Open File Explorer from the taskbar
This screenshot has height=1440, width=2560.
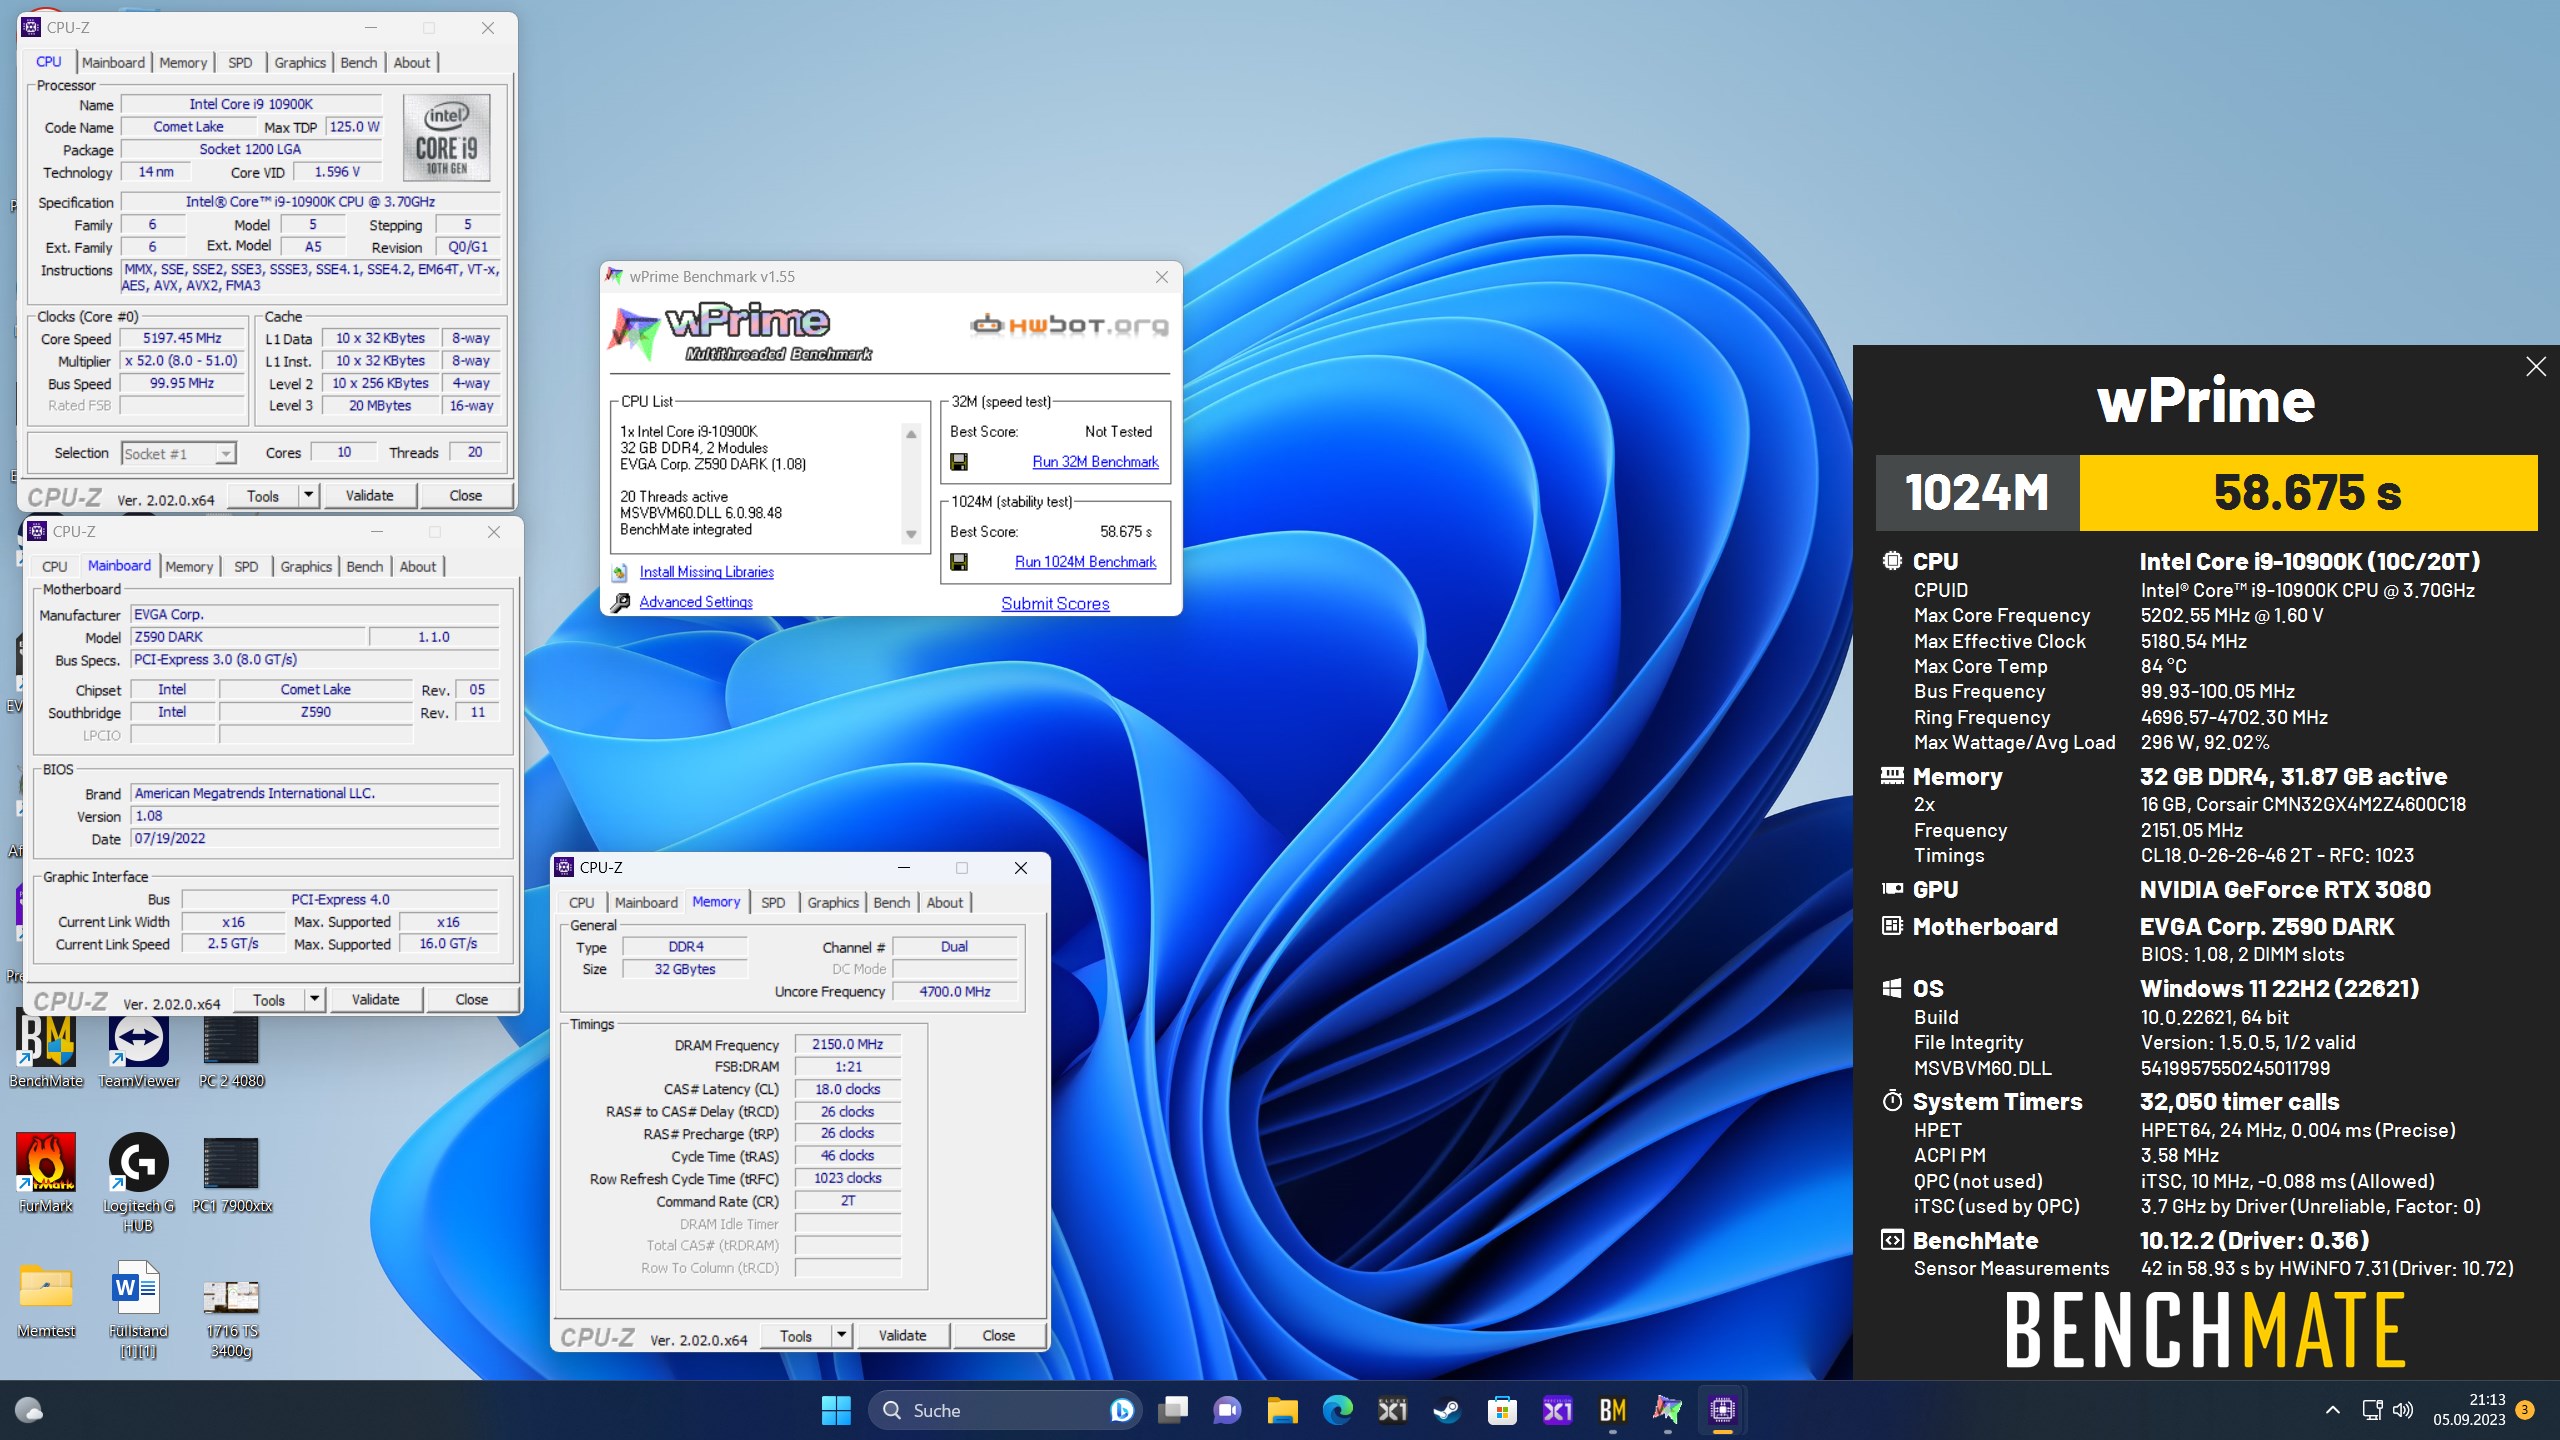pos(1282,1410)
